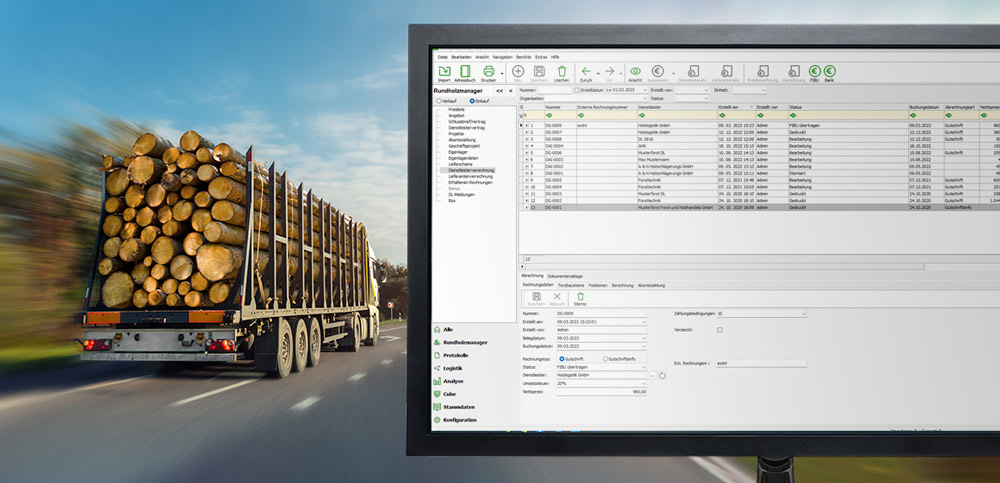Open the Logistik module in sidebar

[x=454, y=368]
